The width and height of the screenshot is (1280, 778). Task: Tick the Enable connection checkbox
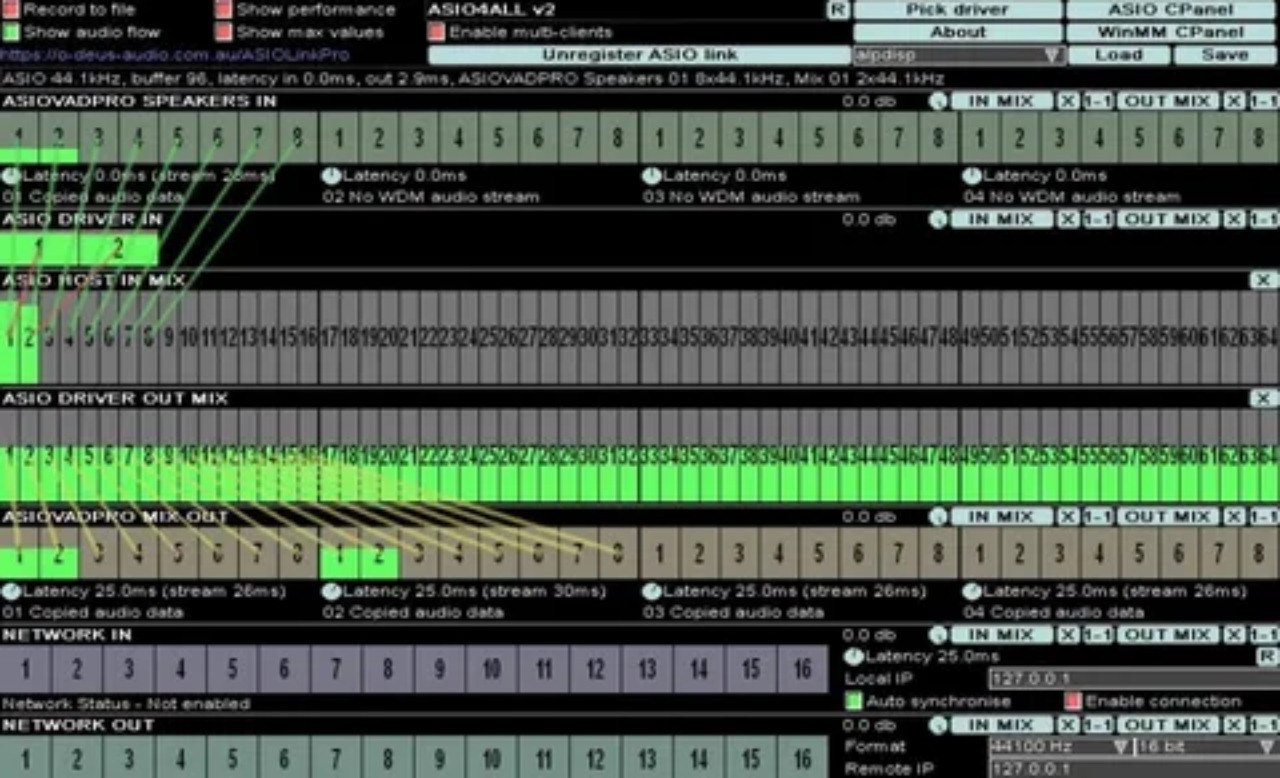tap(1073, 702)
